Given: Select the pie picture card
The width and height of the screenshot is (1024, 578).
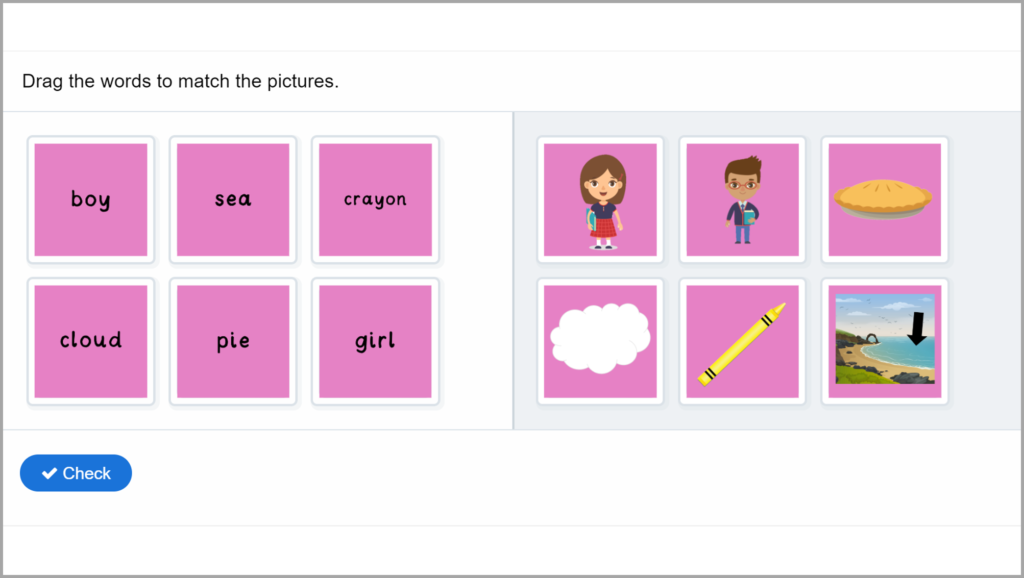Looking at the screenshot, I should tap(884, 200).
